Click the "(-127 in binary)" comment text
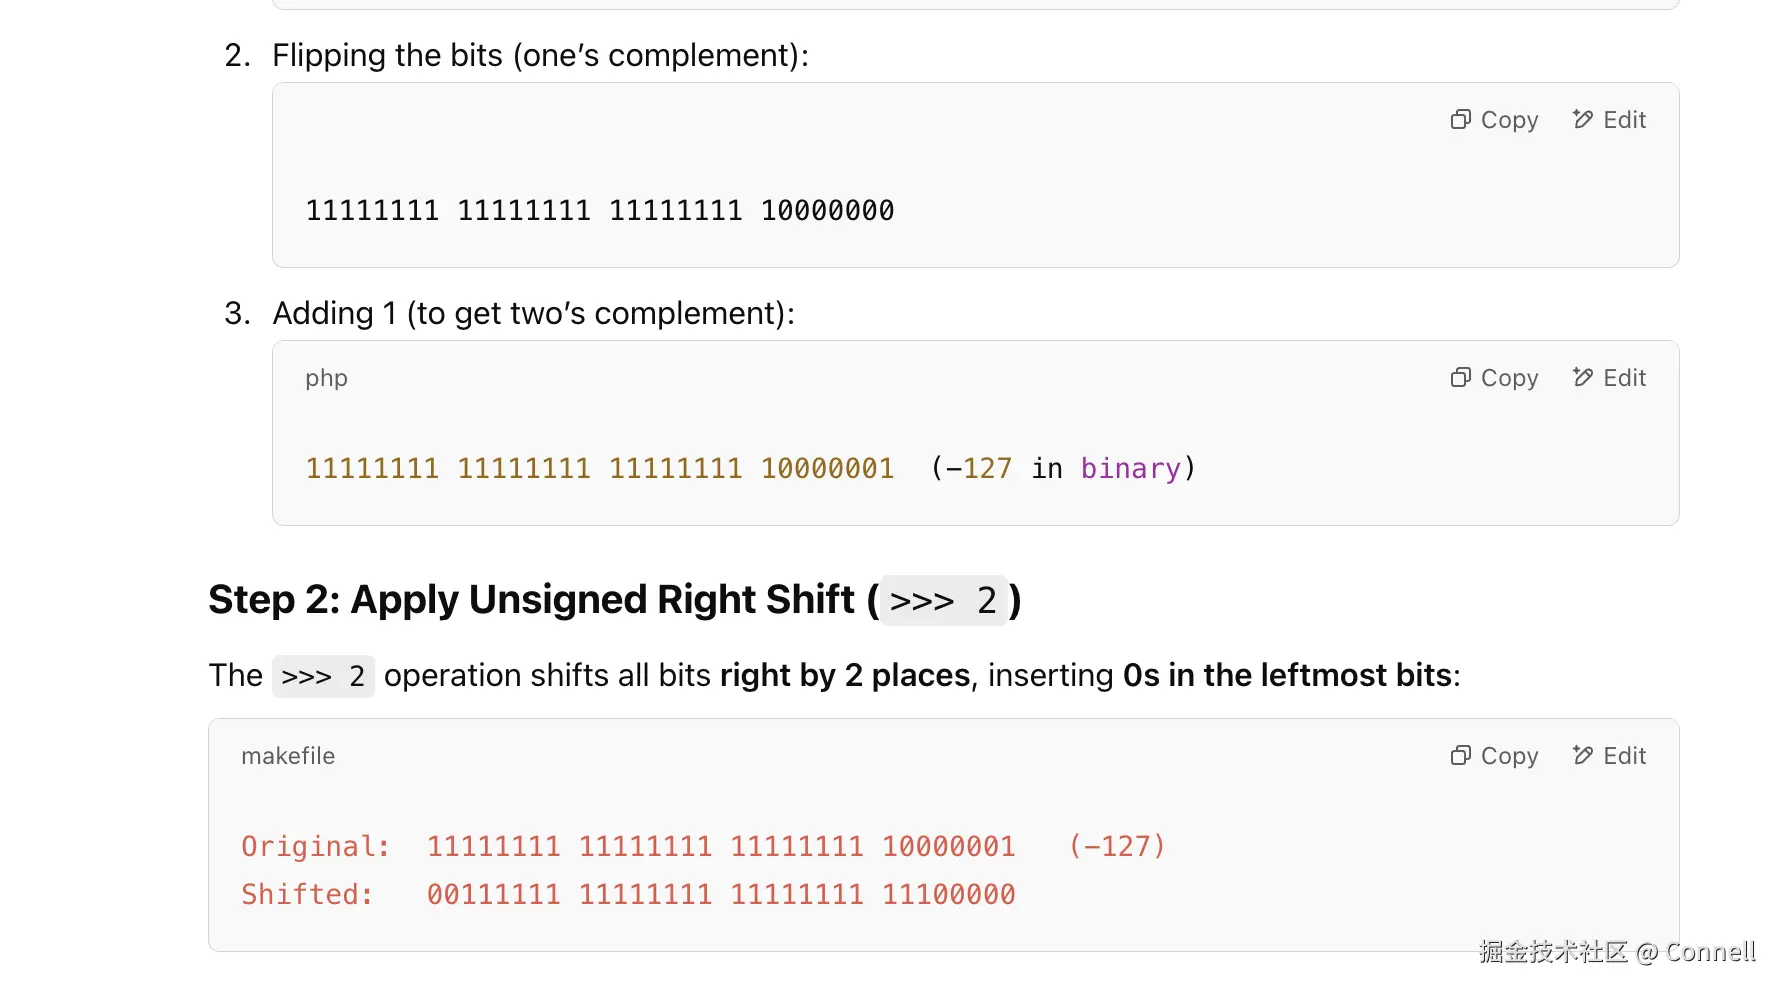Screen dimensions: 1782x992 (1062, 469)
